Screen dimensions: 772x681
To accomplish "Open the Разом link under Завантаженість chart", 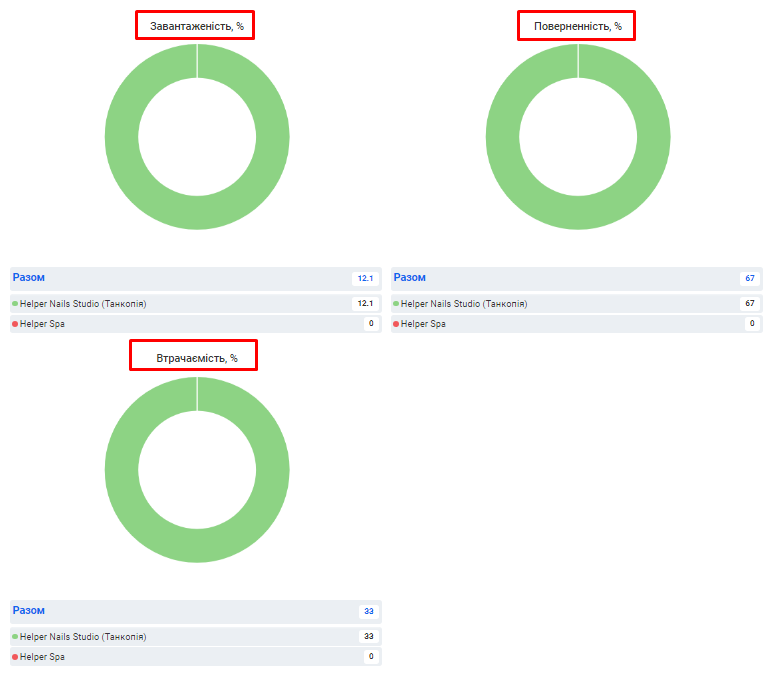I will coord(29,278).
